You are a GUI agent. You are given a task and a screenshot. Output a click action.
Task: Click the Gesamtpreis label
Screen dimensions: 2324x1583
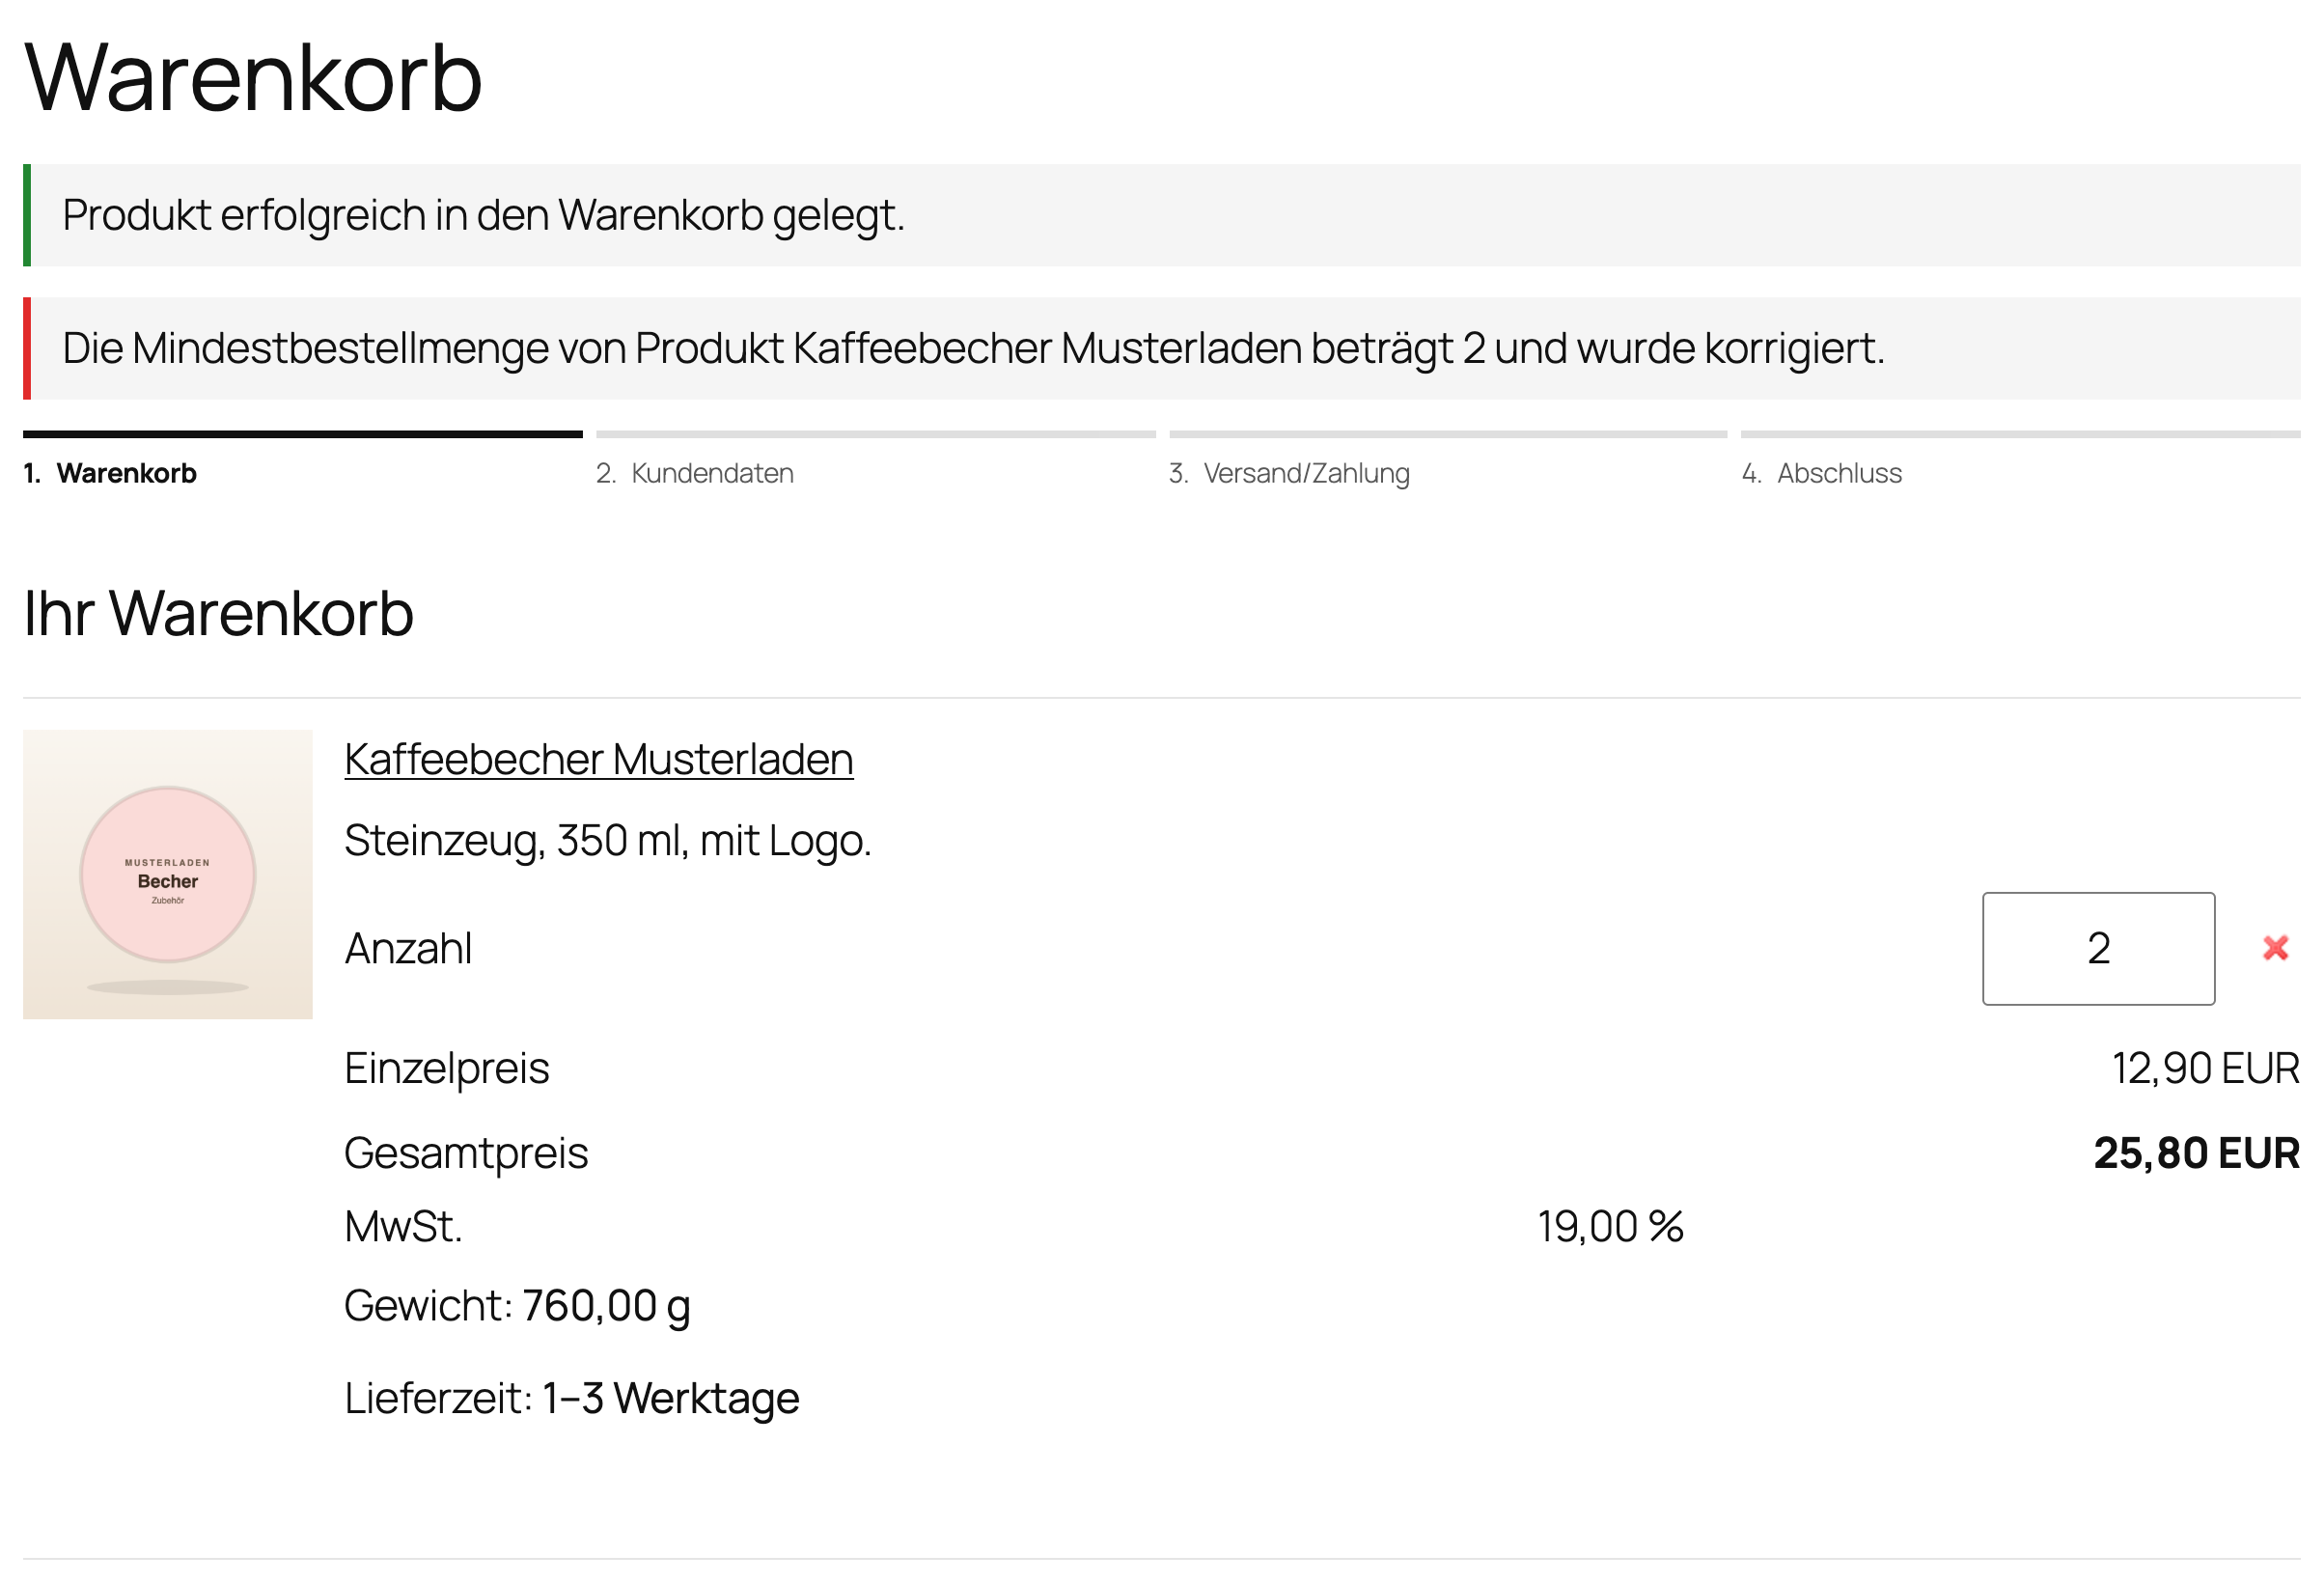tap(466, 1153)
